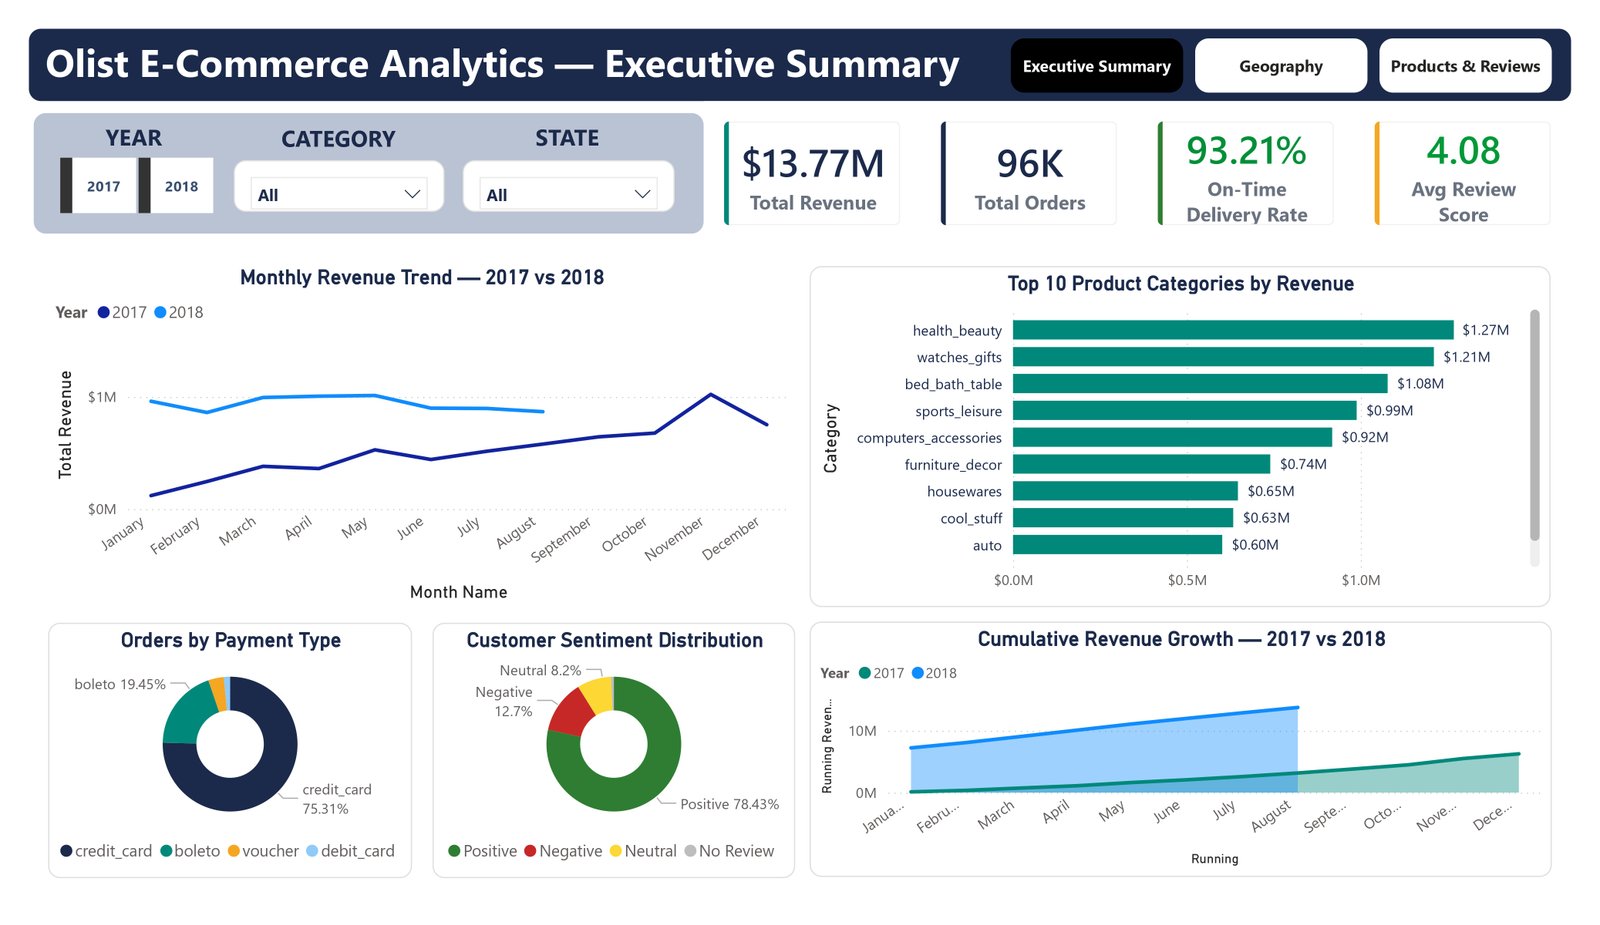The width and height of the screenshot is (1600, 925).
Task: Click credit_card legend marker in Payment Type
Action: (66, 851)
